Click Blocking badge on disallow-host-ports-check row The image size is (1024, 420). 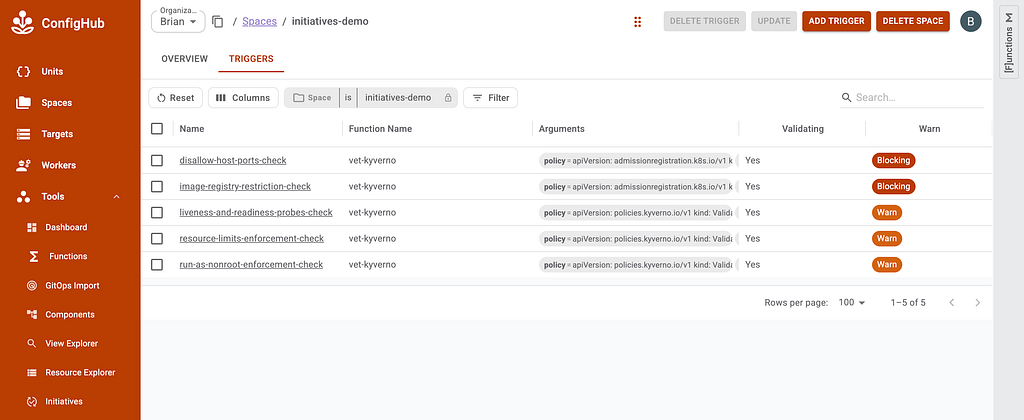click(x=893, y=160)
